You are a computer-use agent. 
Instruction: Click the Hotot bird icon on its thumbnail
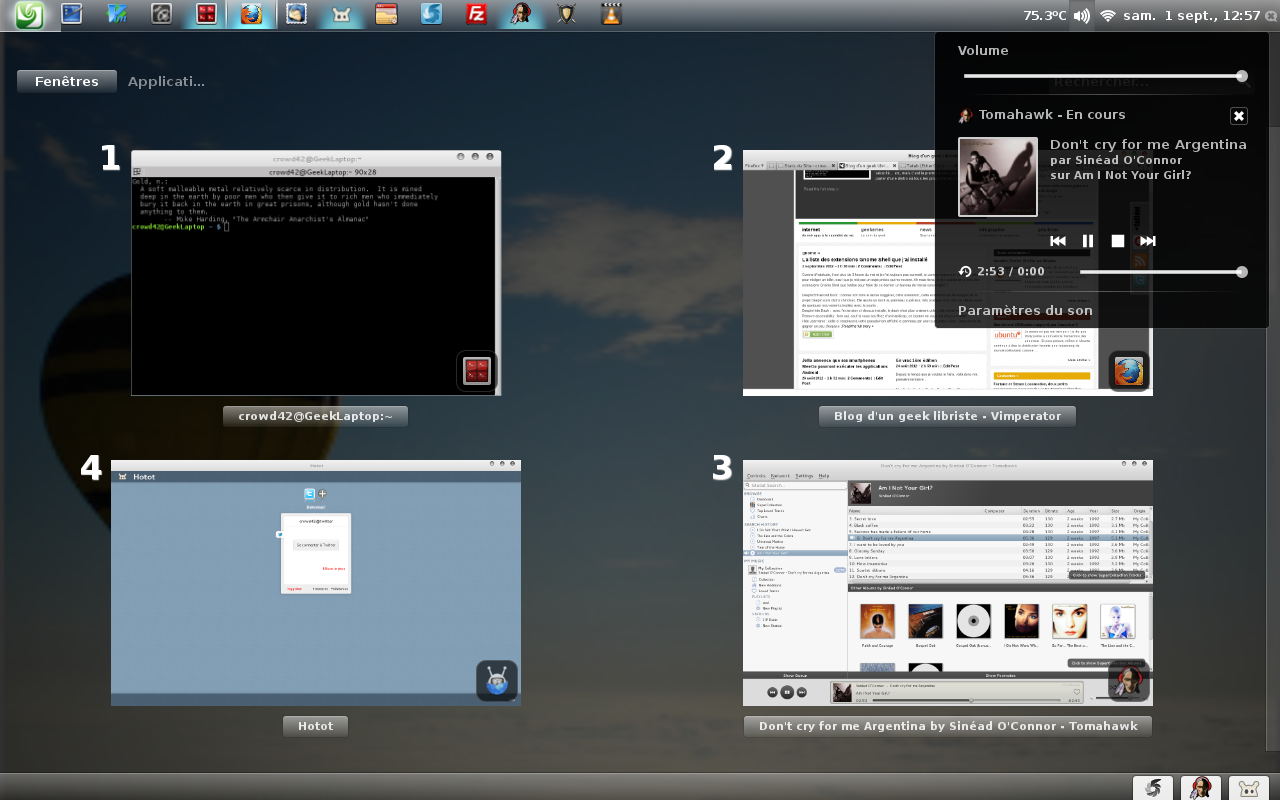[x=497, y=681]
